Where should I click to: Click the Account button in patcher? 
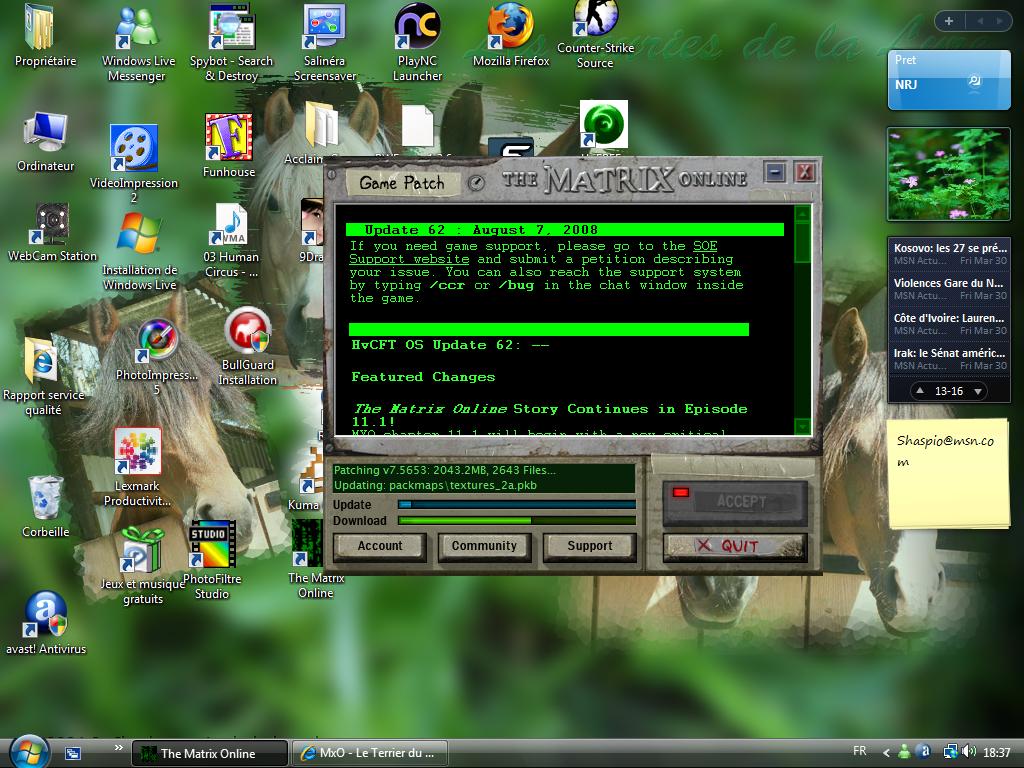point(380,546)
